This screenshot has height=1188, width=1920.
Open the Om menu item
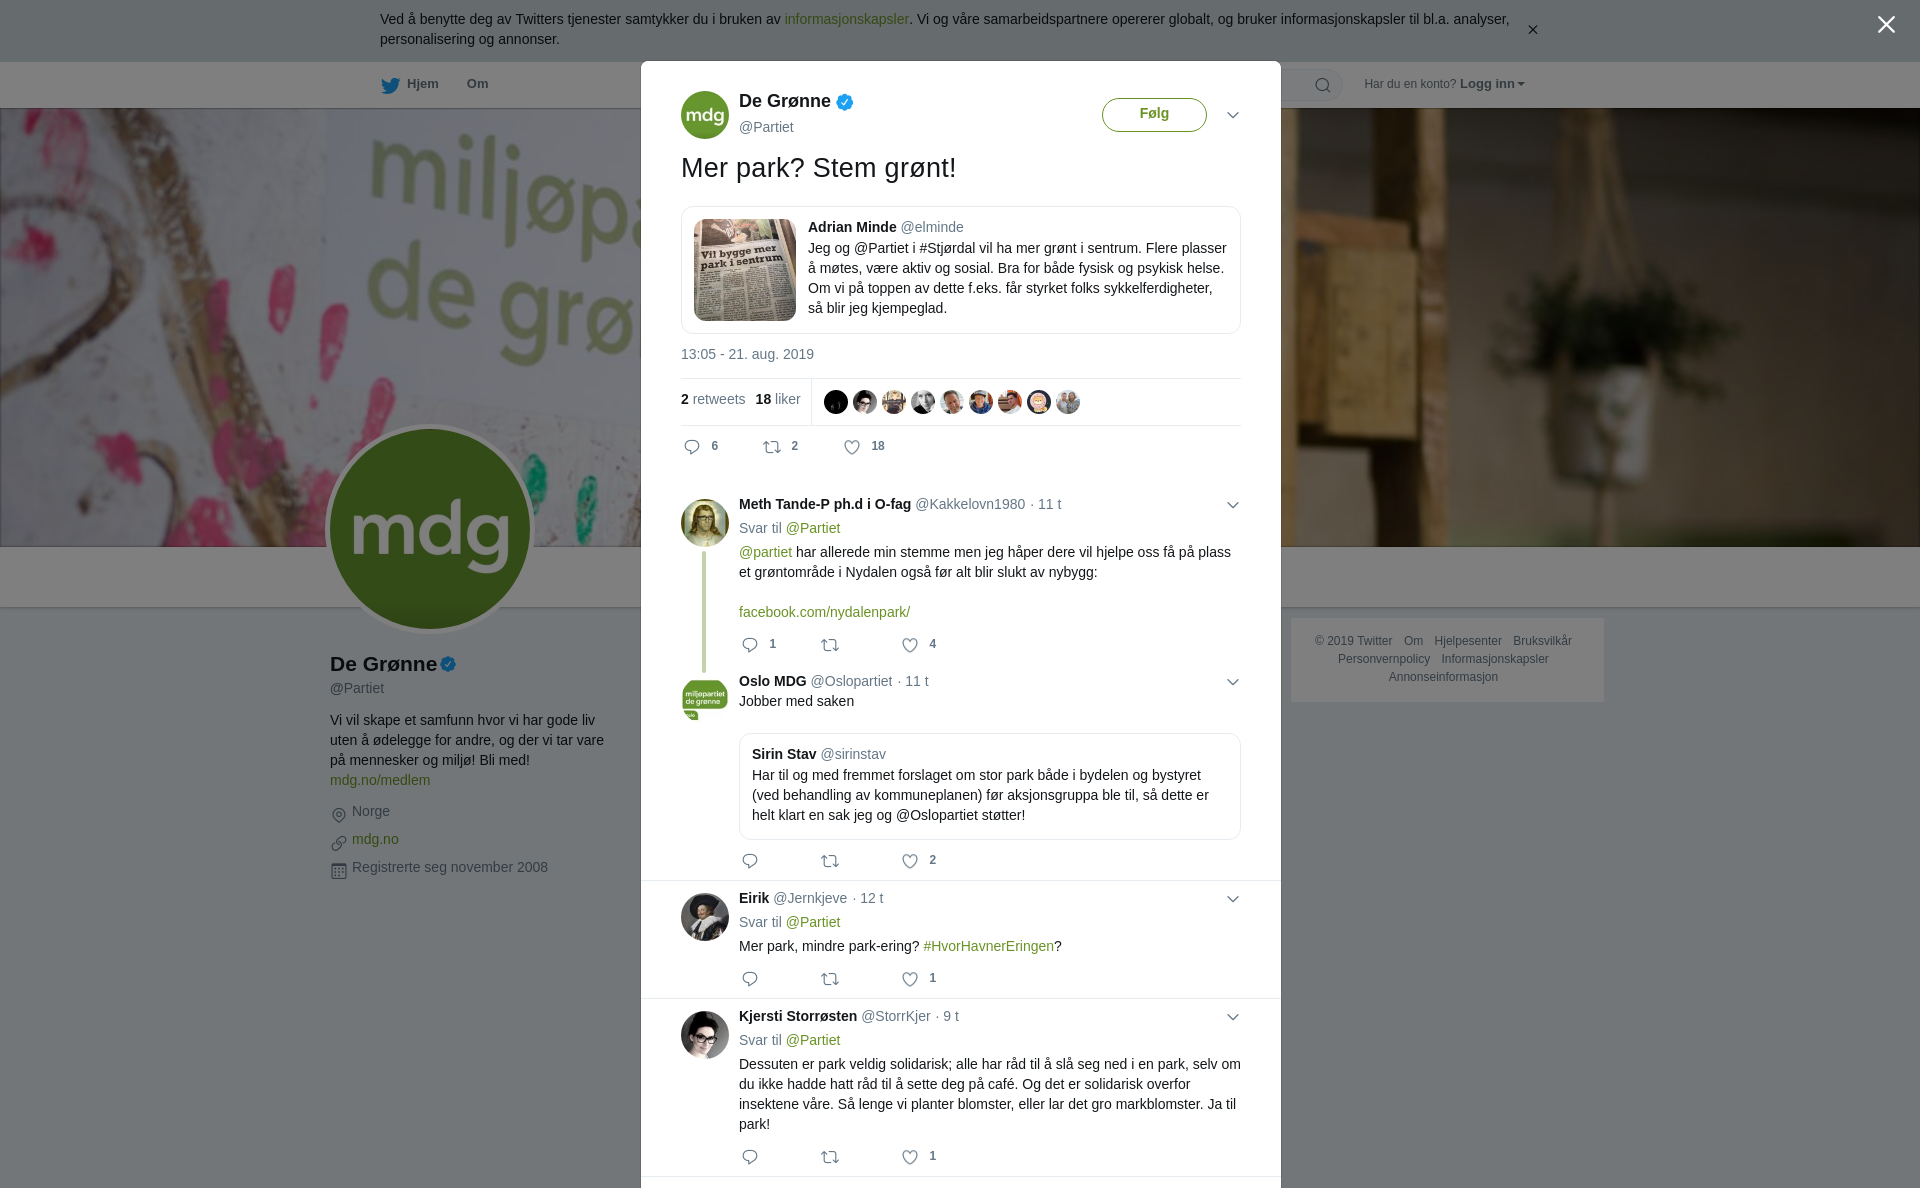477,84
